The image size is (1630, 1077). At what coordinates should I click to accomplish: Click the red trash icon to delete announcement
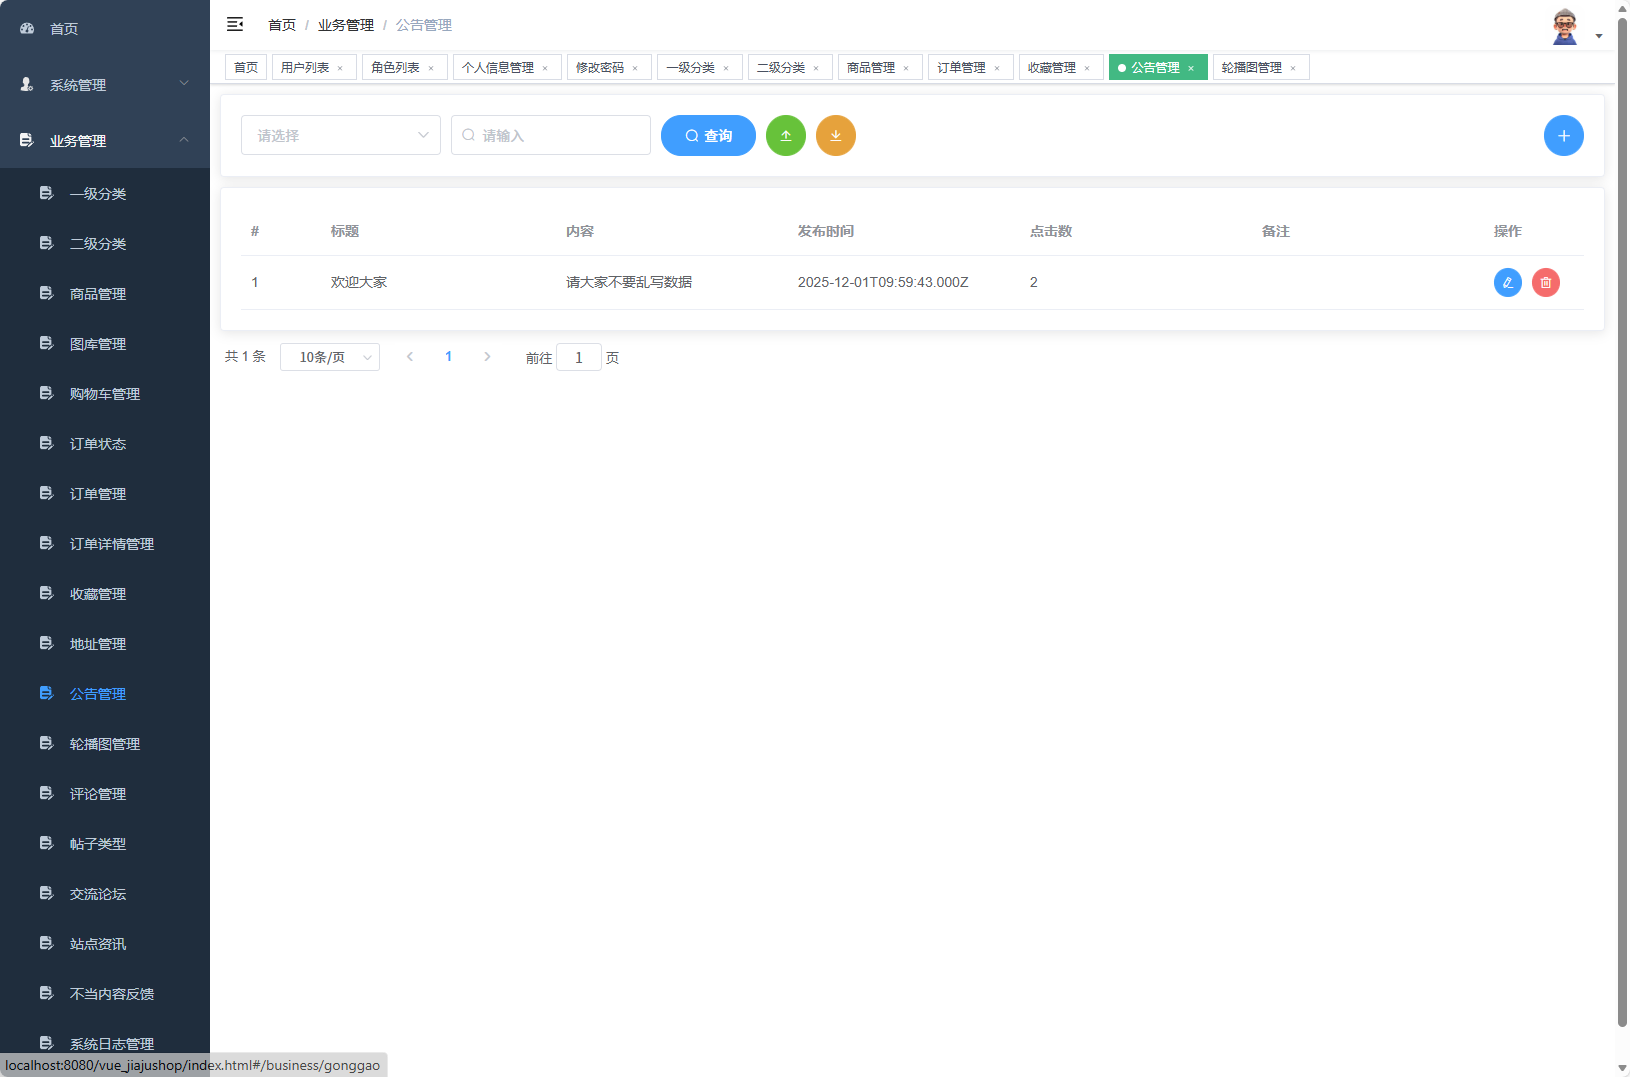tap(1546, 282)
